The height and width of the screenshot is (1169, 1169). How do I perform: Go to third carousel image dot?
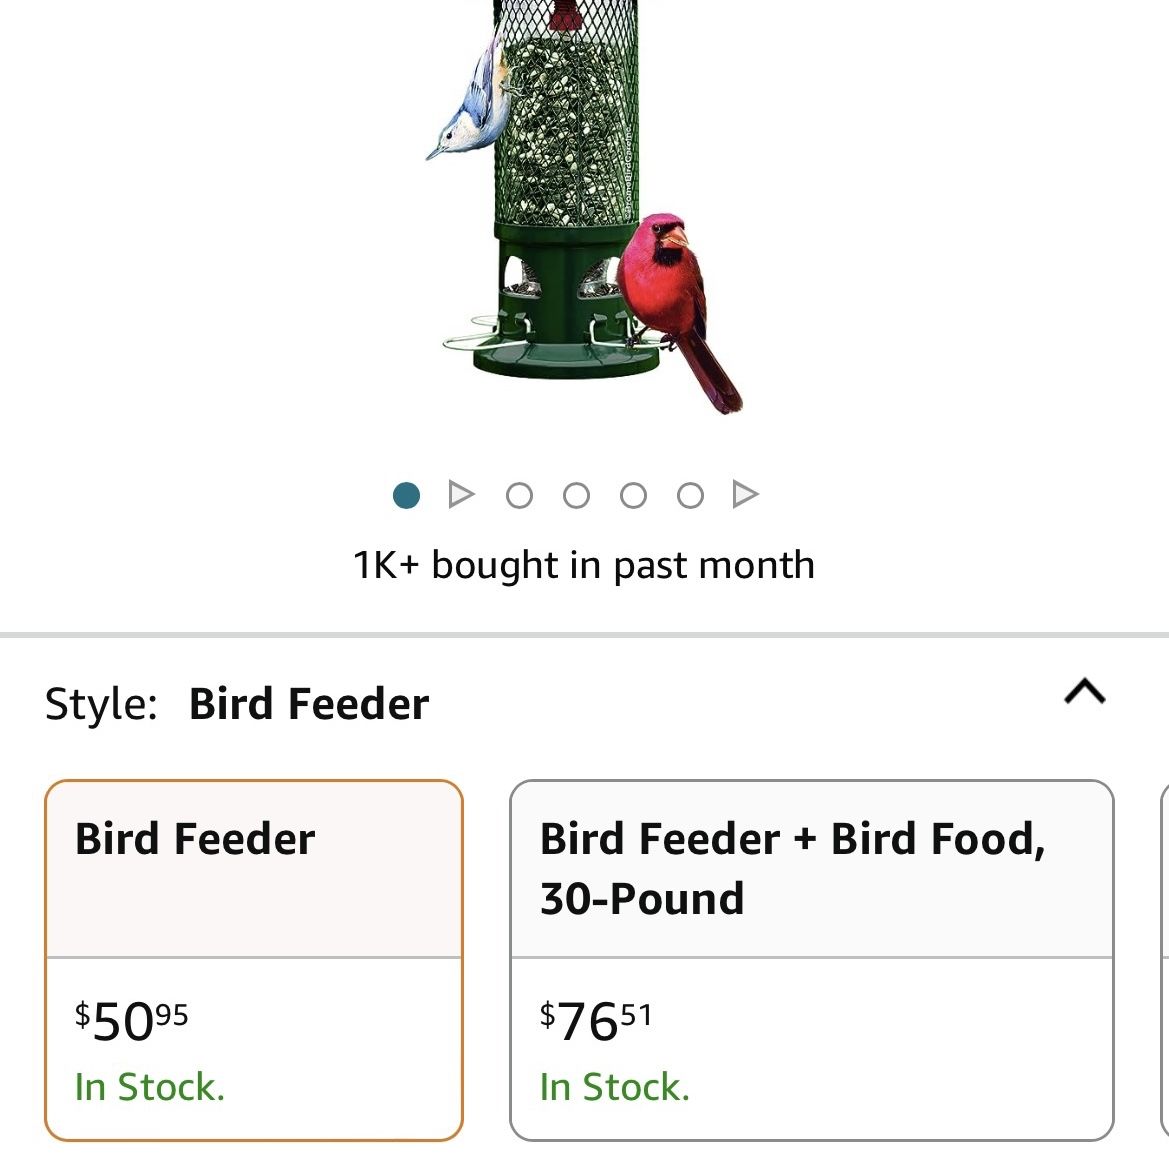[x=519, y=495]
